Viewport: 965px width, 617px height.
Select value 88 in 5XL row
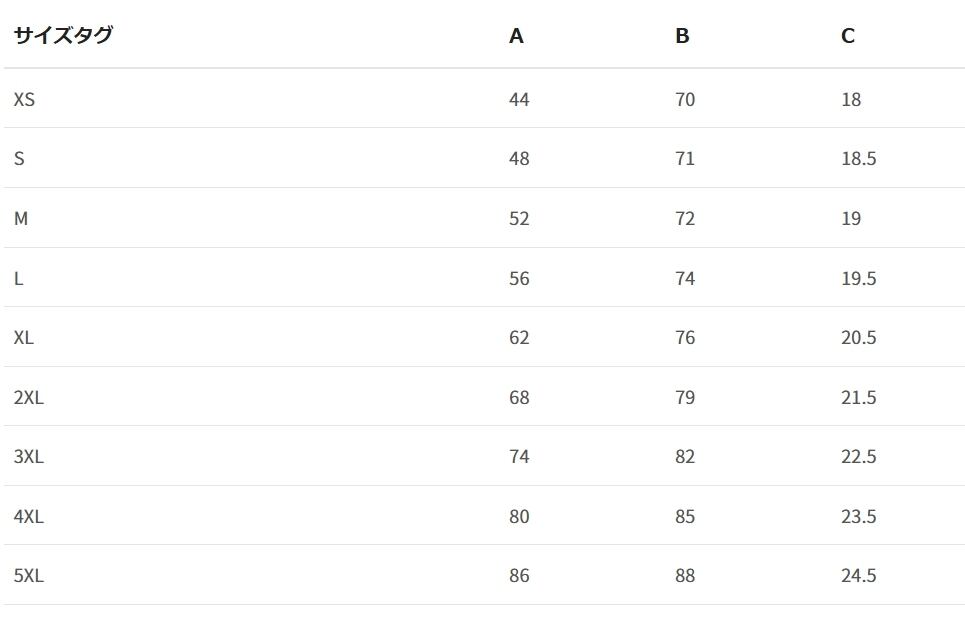pyautogui.click(x=685, y=576)
